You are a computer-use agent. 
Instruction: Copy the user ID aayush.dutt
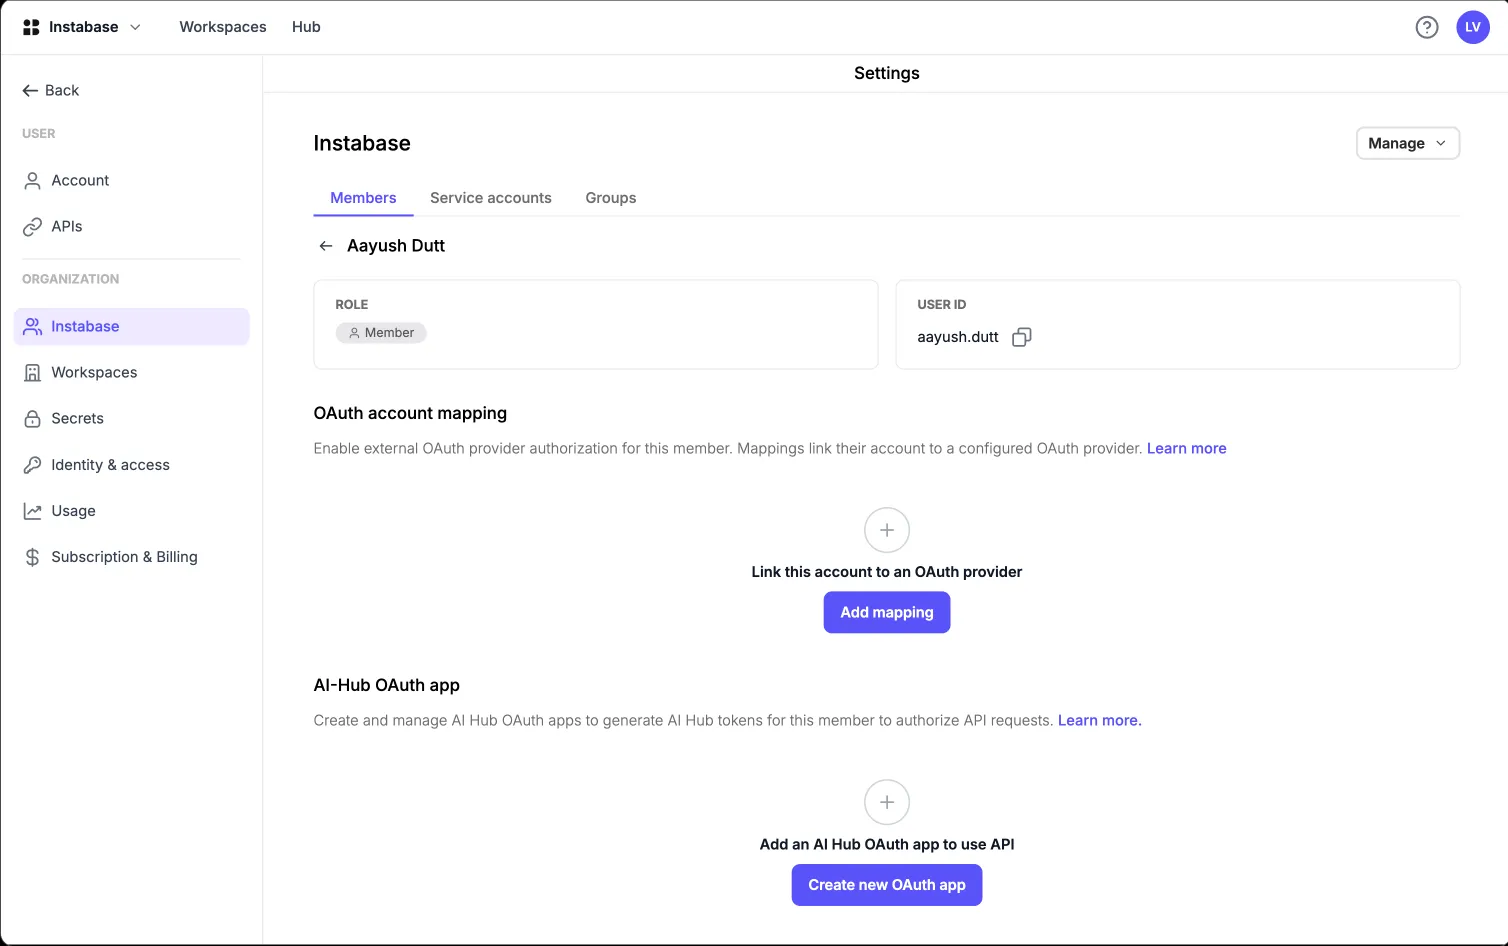1022,337
